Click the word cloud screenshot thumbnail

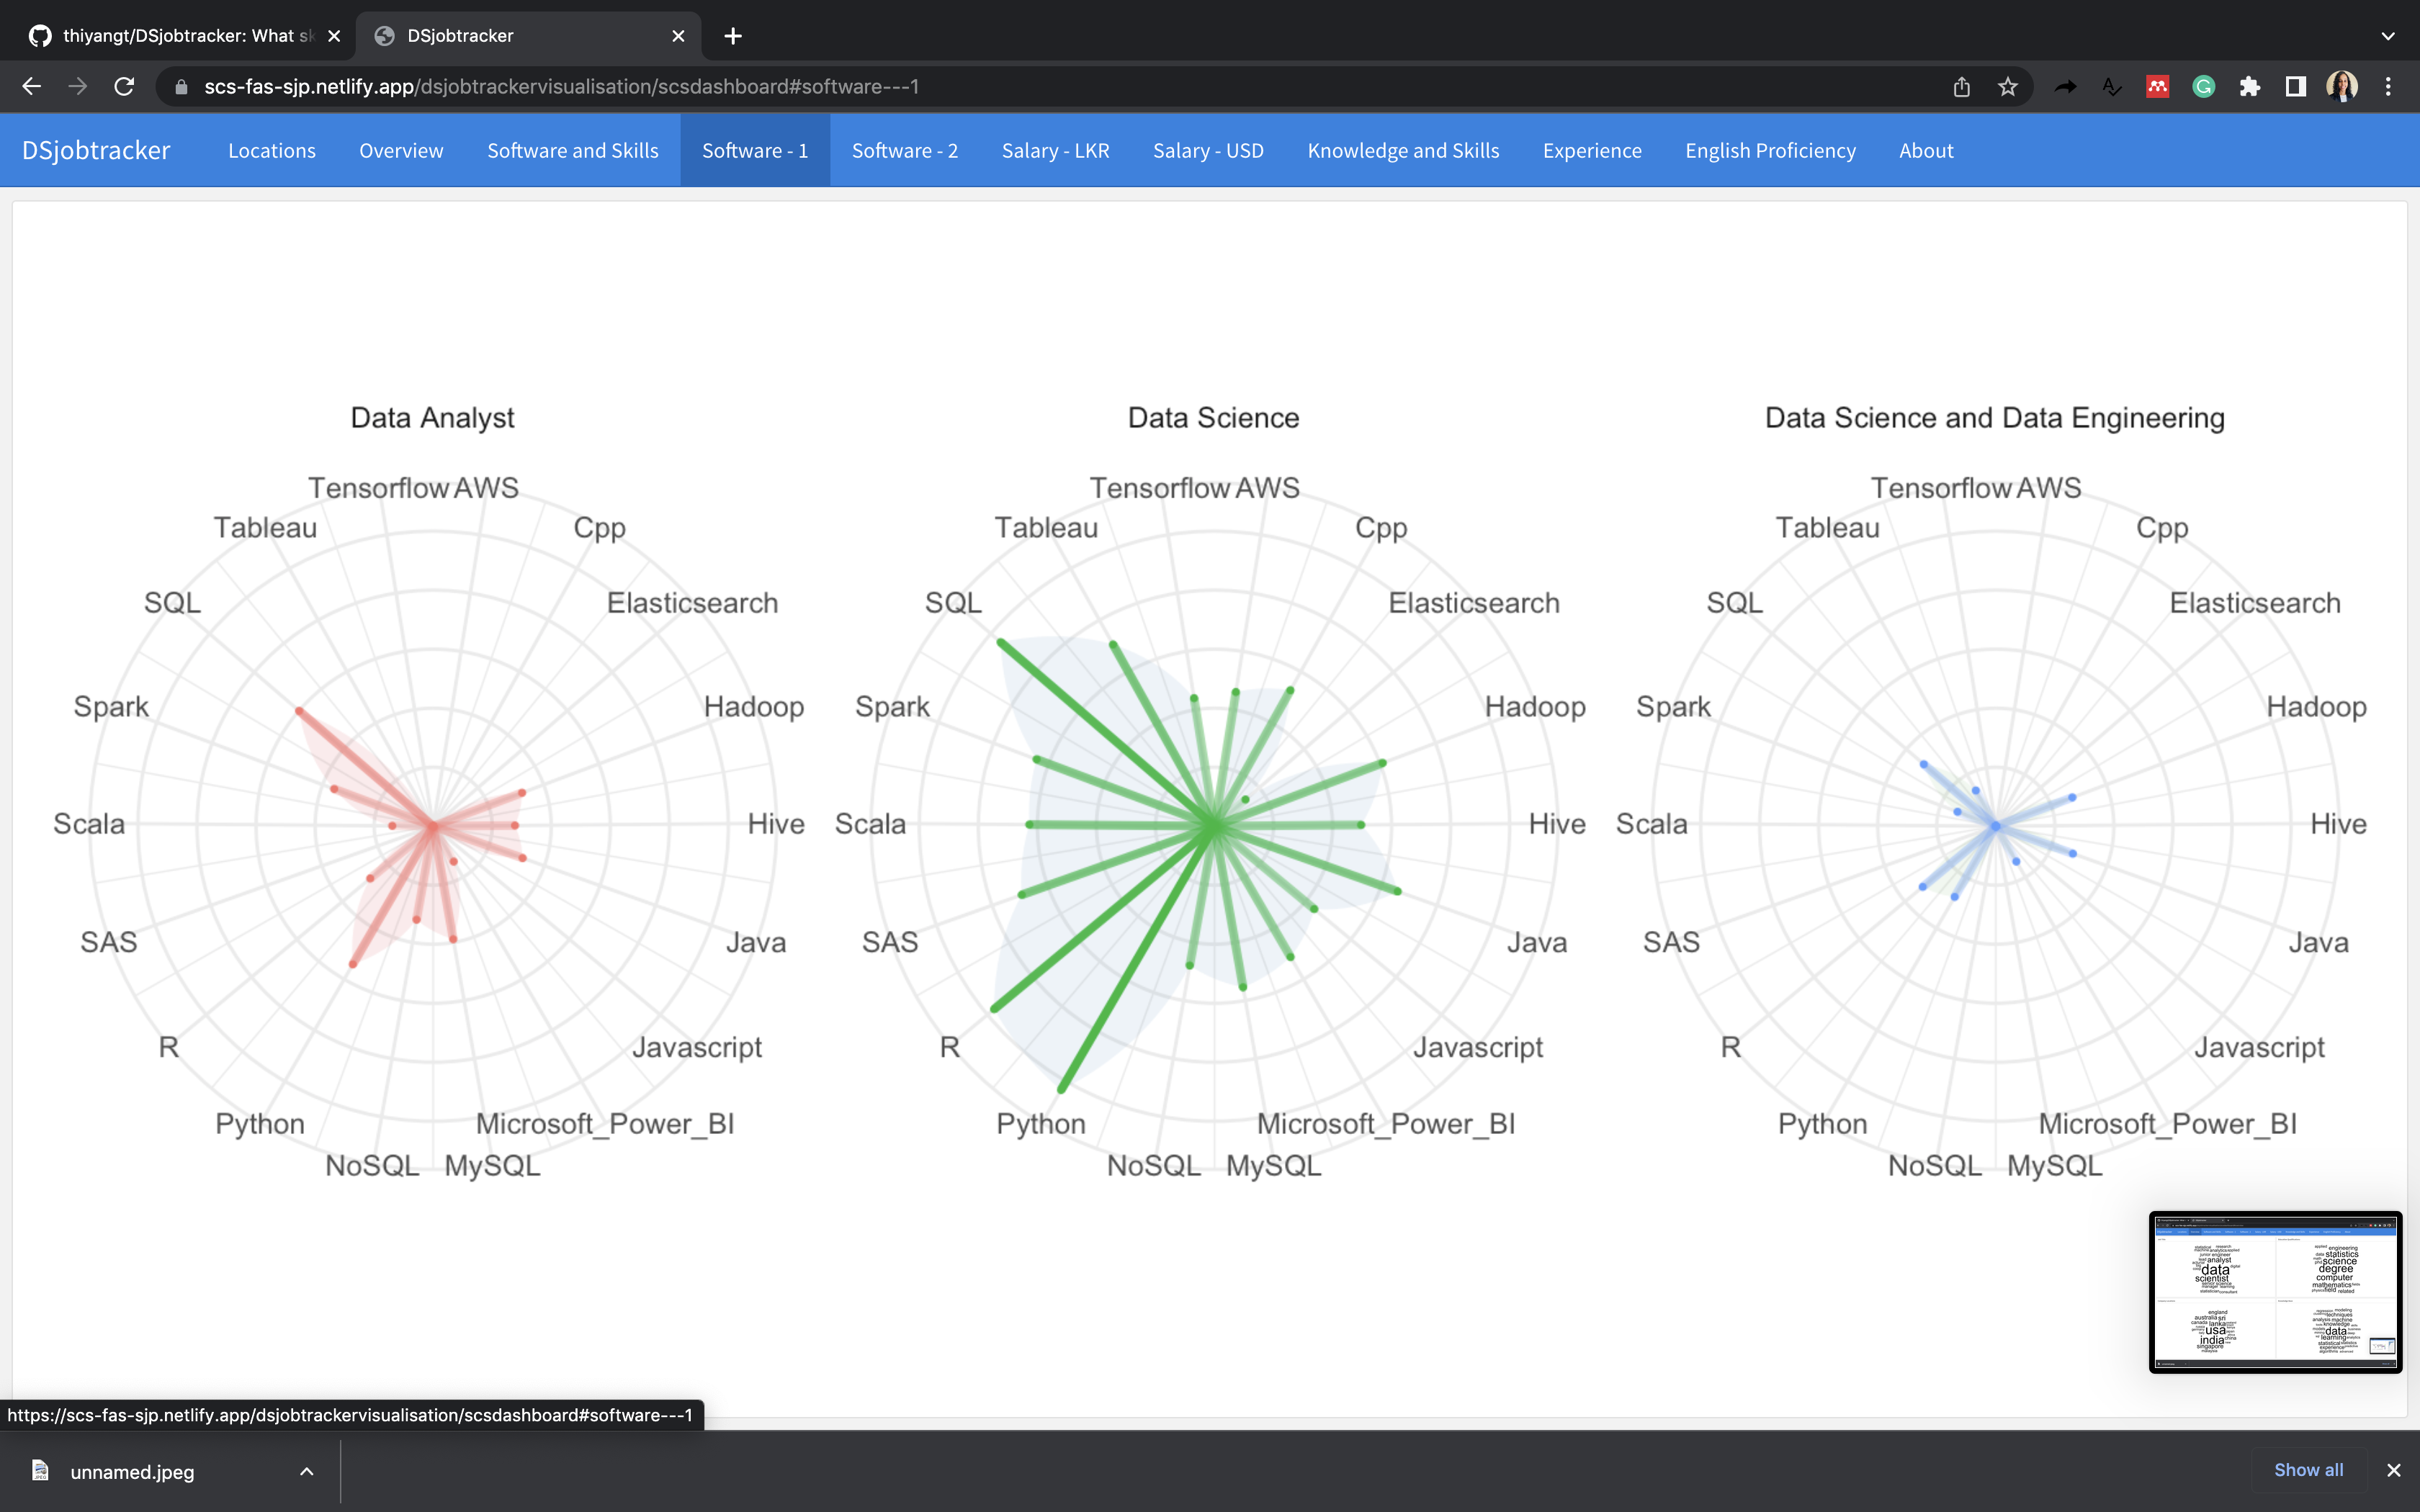pyautogui.click(x=2275, y=1291)
